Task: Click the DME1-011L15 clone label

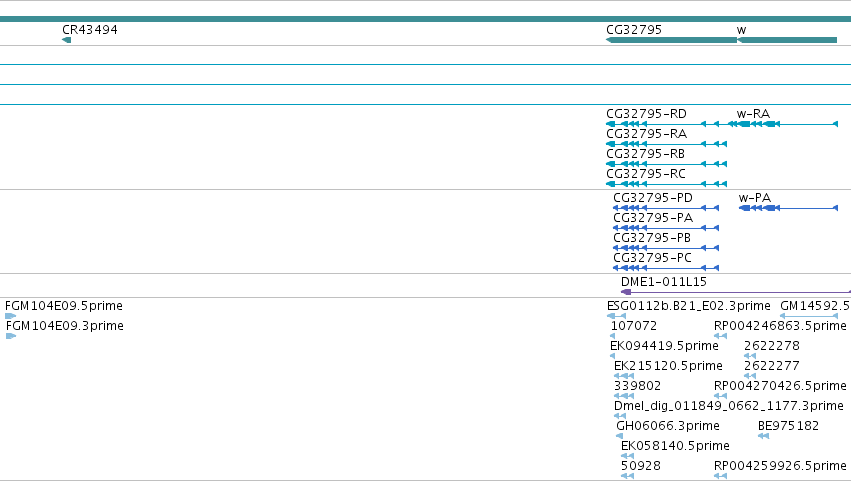Action: click(x=664, y=282)
